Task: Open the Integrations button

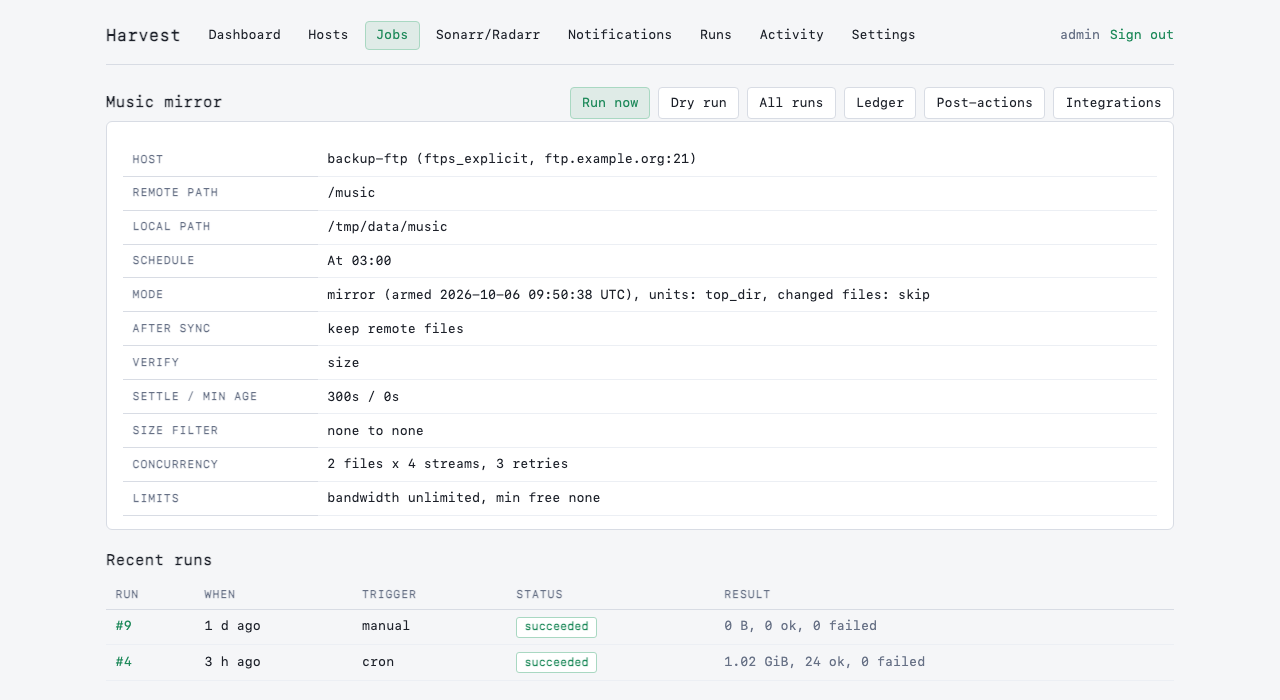Action: tap(1113, 103)
